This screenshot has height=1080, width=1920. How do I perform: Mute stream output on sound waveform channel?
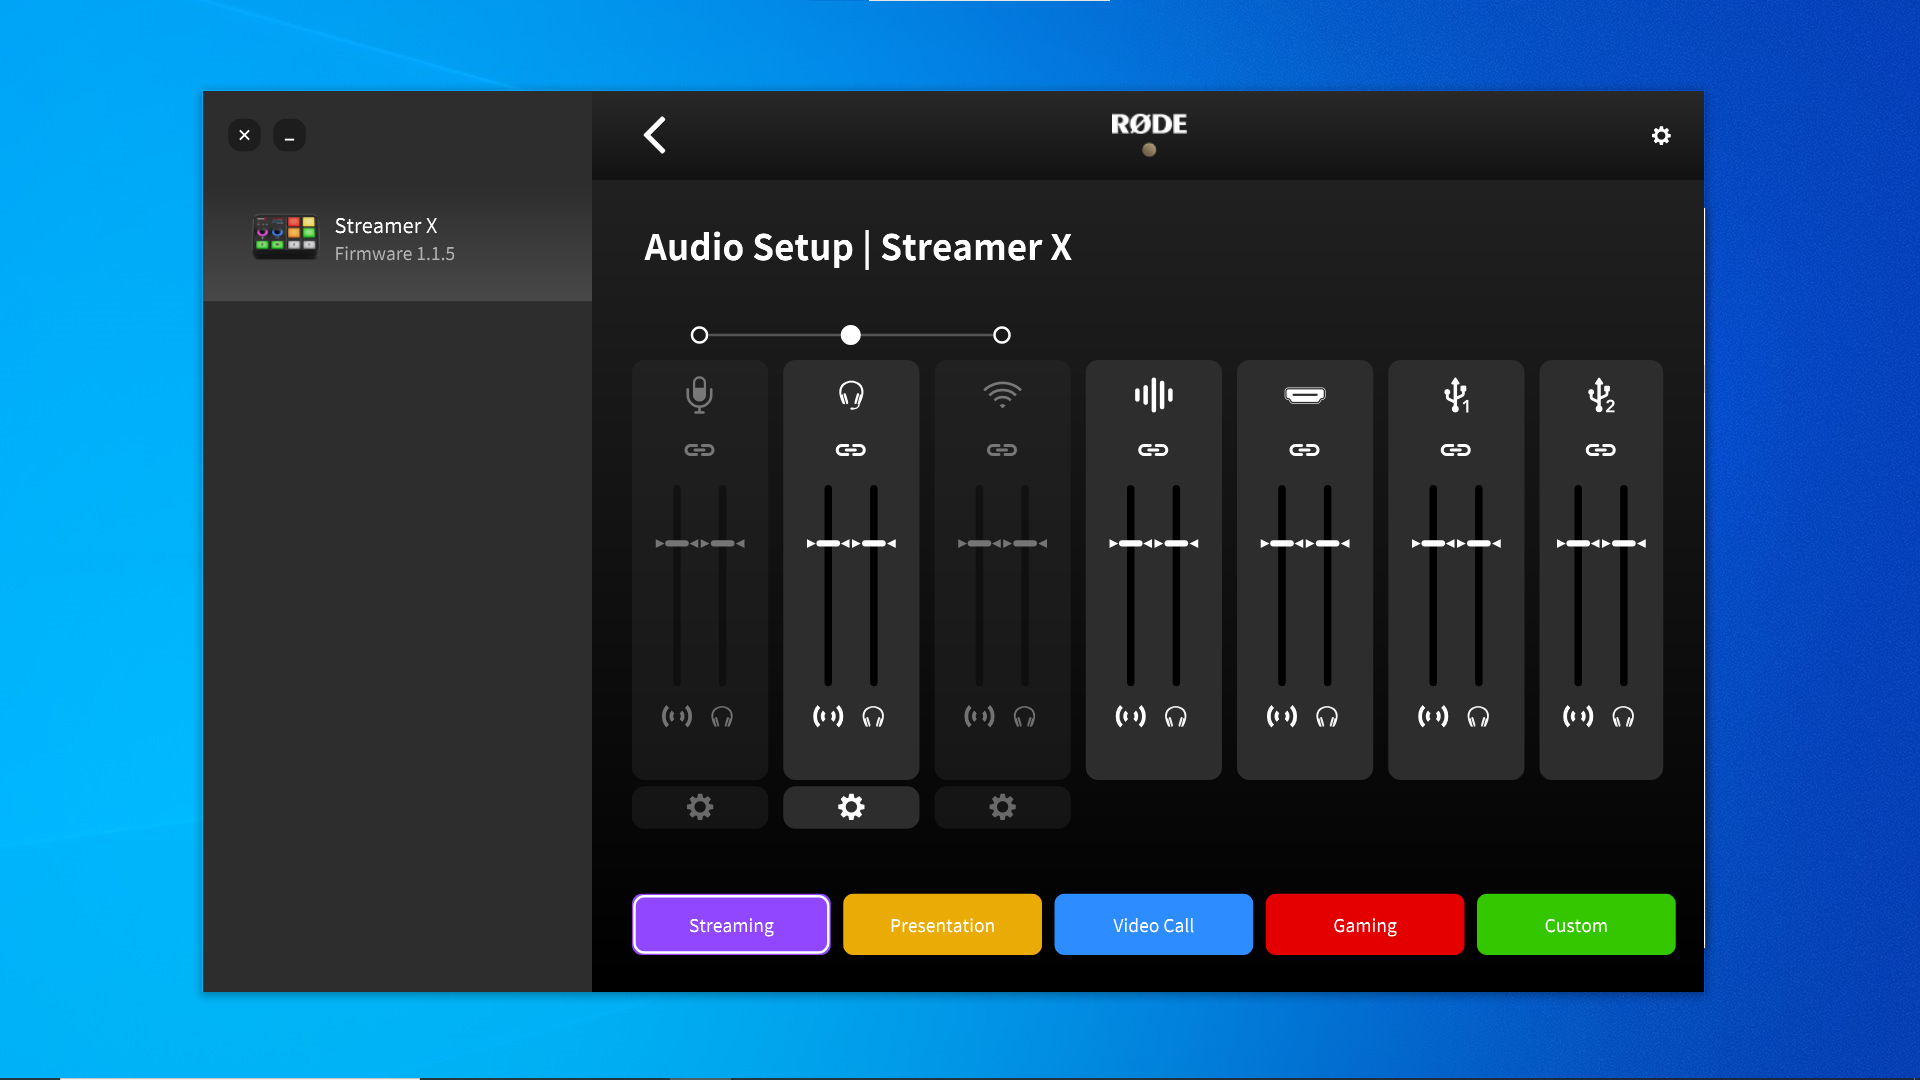coord(1131,716)
